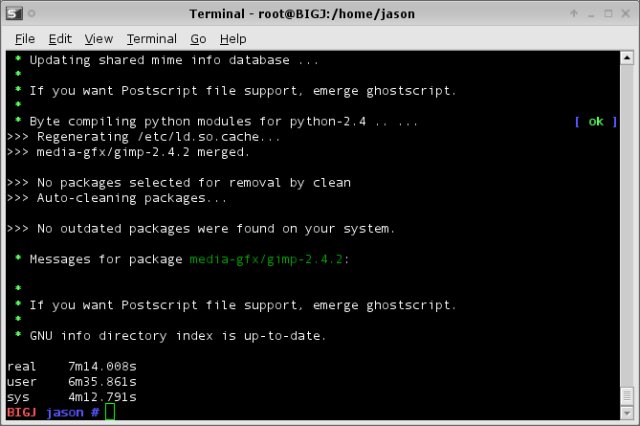Open the Edit menu
Screen dimensions: 640x426
pyautogui.click(x=60, y=39)
